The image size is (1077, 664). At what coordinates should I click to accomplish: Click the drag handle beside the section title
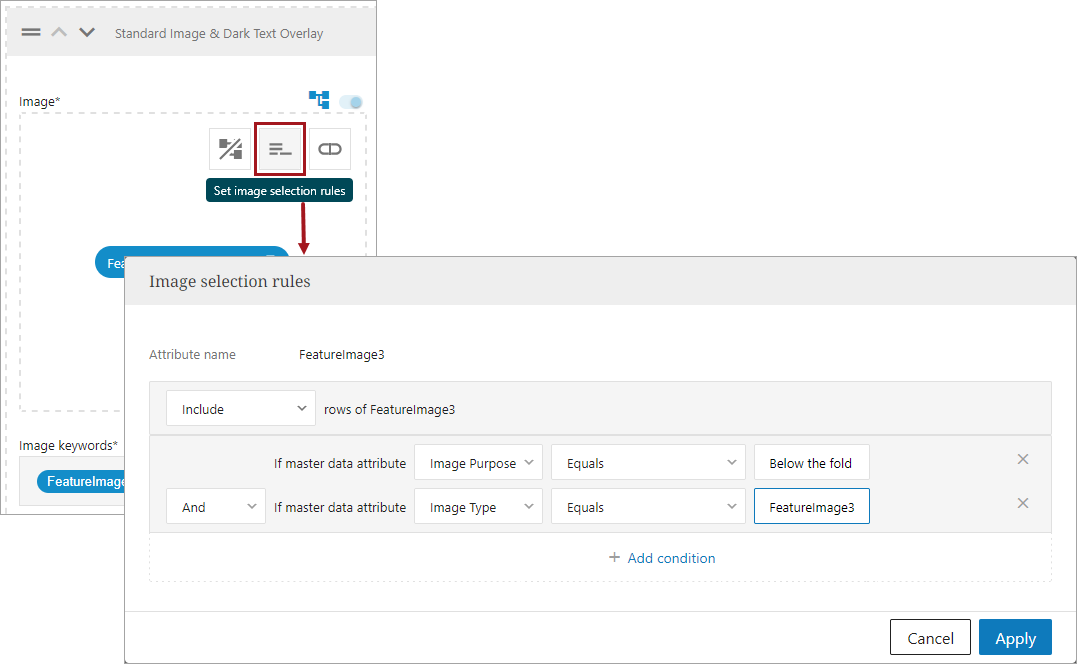click(31, 33)
